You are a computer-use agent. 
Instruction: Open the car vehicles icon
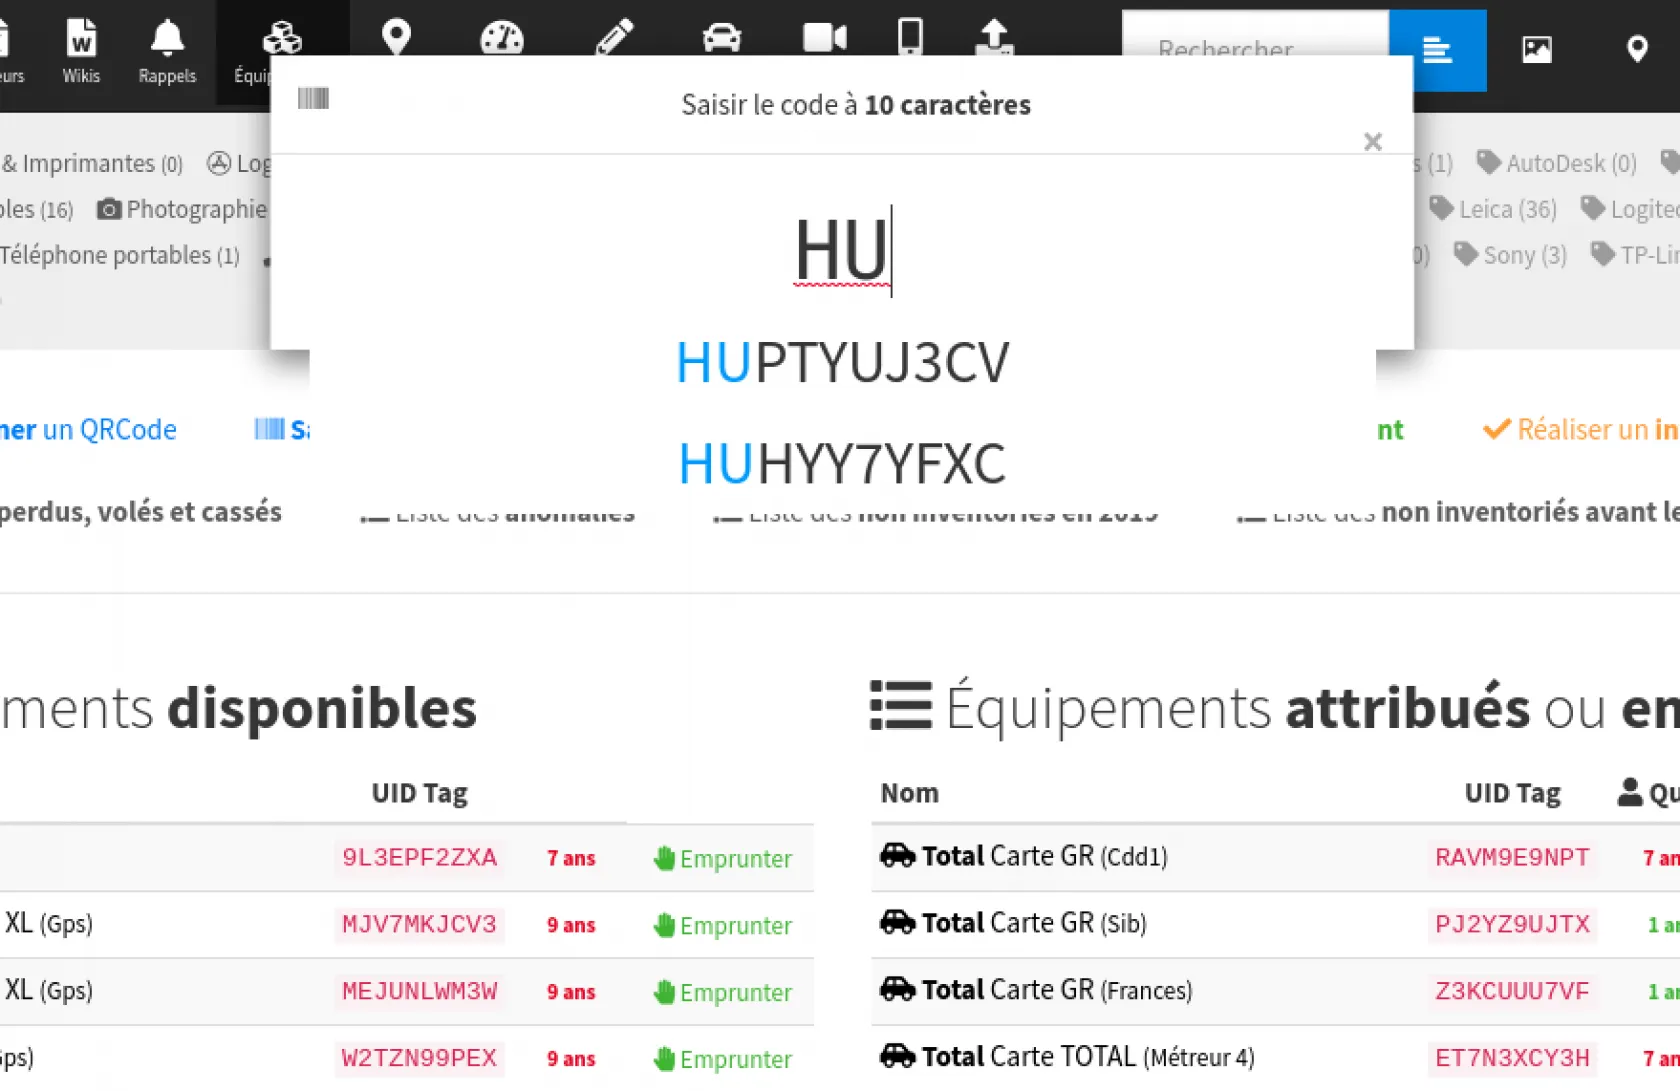click(x=721, y=37)
